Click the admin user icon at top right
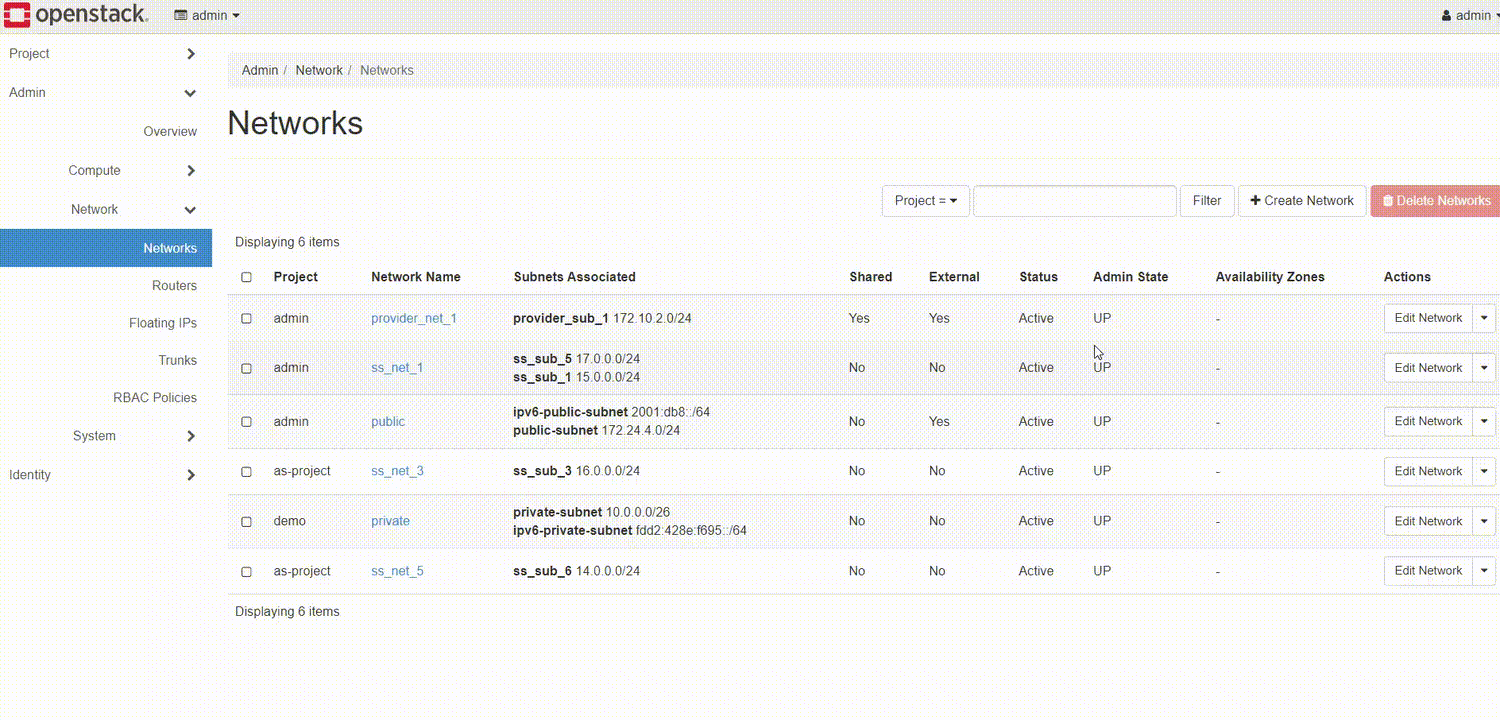Viewport: 1500px width, 720px height. coord(1446,16)
